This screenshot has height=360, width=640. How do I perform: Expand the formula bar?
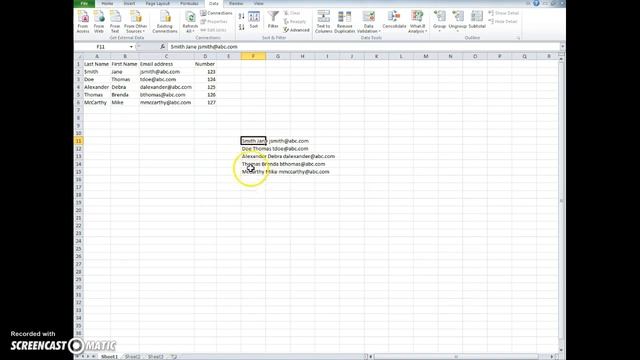point(562,47)
